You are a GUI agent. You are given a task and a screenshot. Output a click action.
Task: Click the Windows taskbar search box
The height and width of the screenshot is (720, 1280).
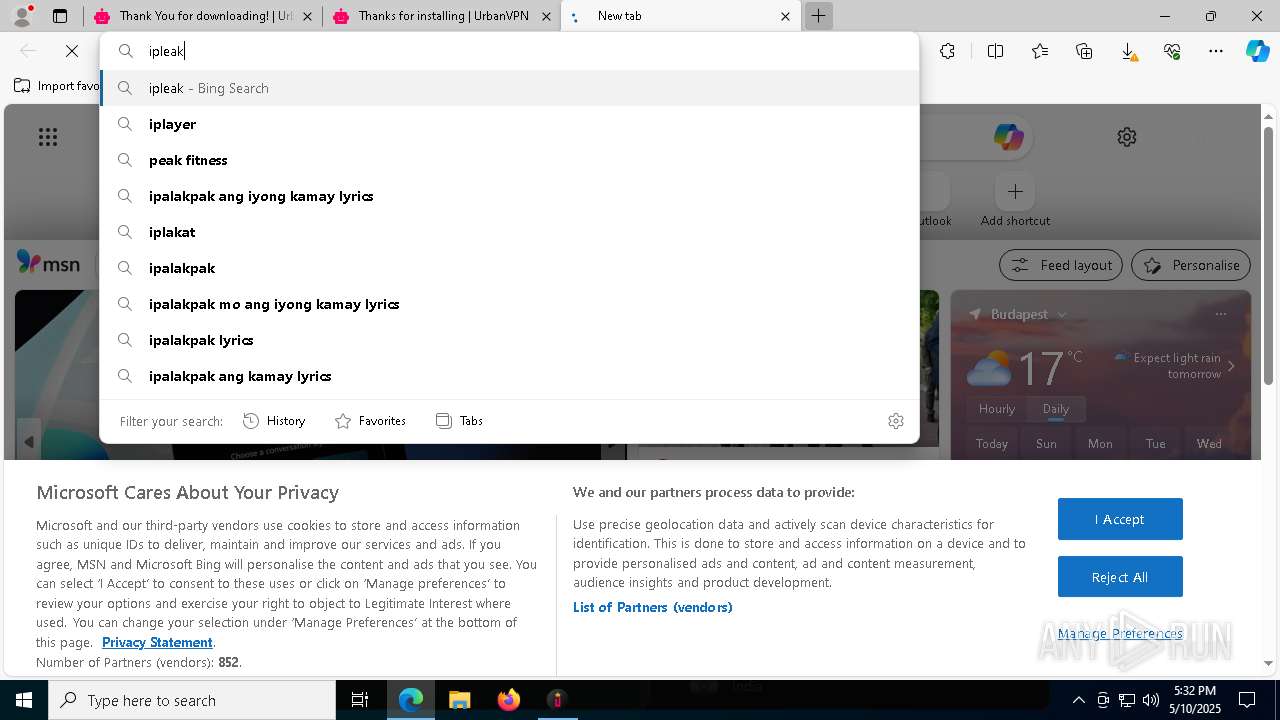coord(192,700)
